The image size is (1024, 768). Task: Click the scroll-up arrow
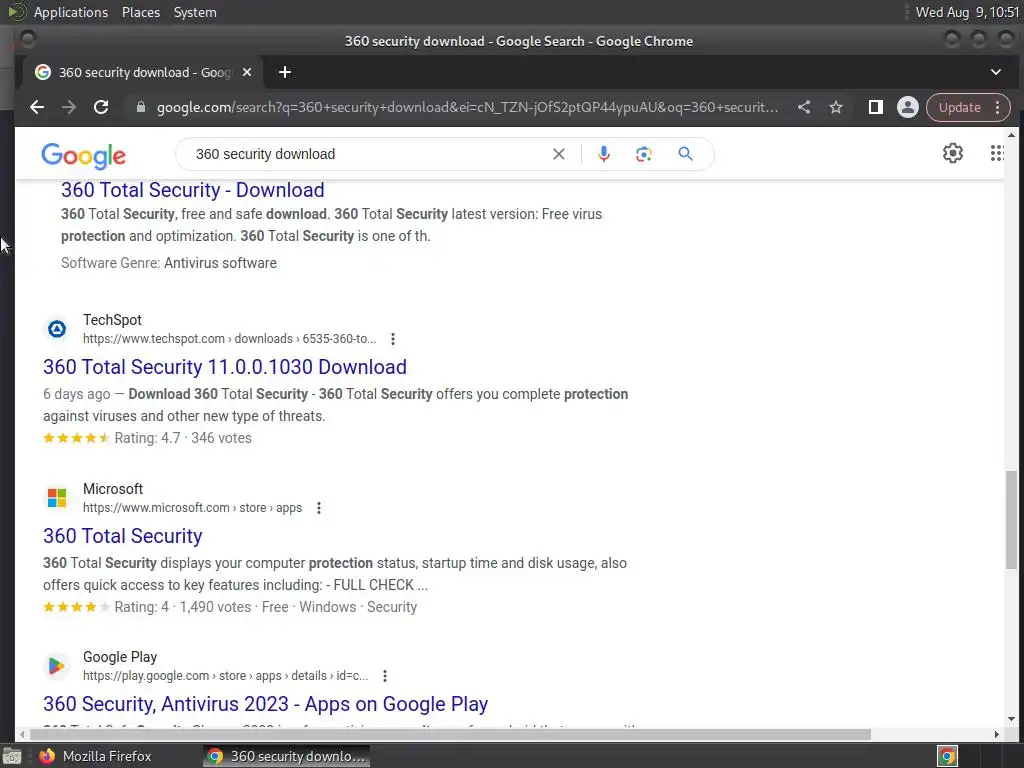[1012, 135]
